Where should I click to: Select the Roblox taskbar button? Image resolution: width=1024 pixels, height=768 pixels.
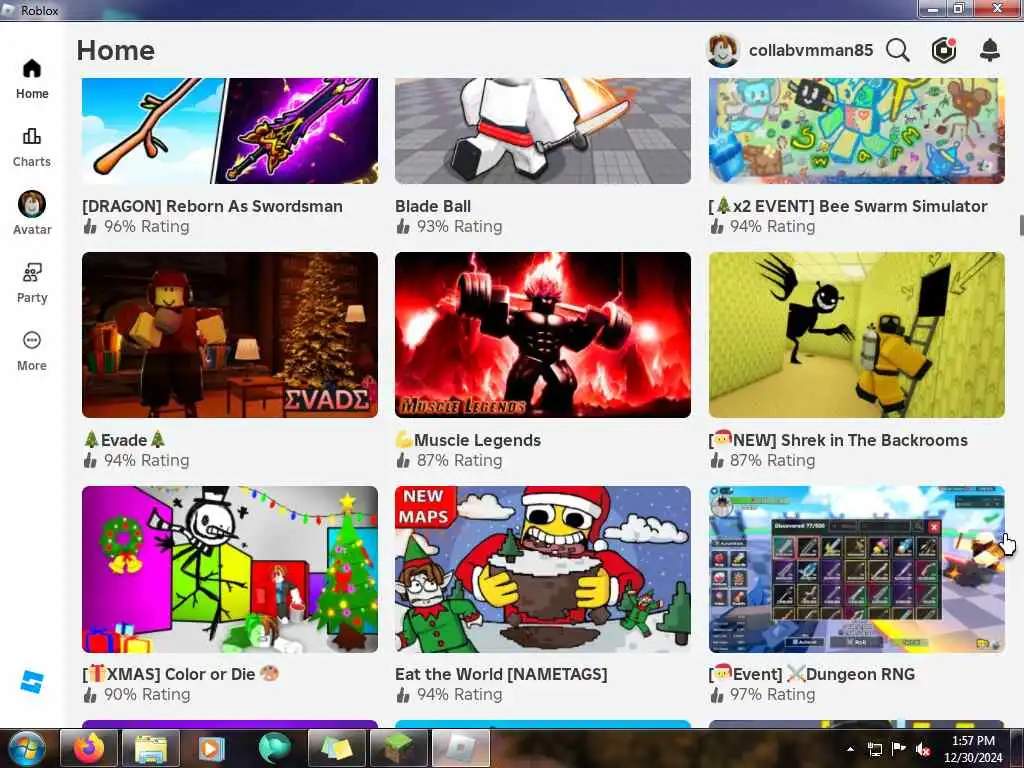pyautogui.click(x=460, y=748)
